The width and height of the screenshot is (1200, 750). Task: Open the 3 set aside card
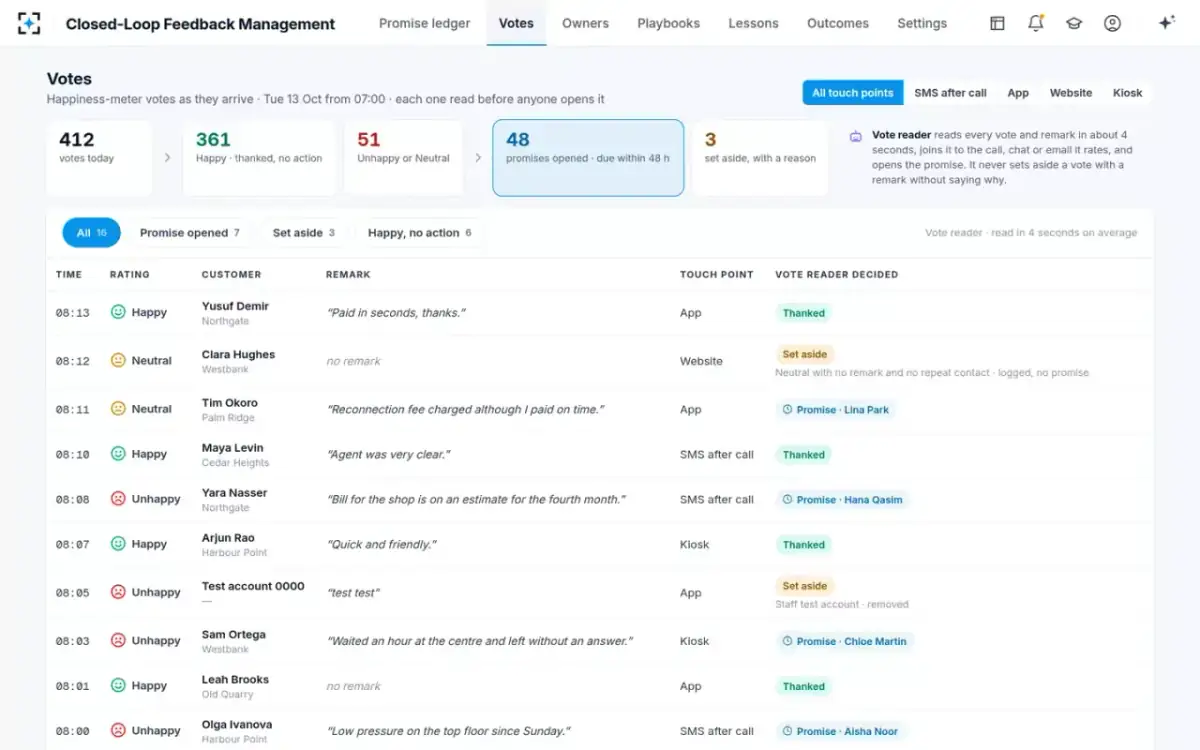point(760,158)
